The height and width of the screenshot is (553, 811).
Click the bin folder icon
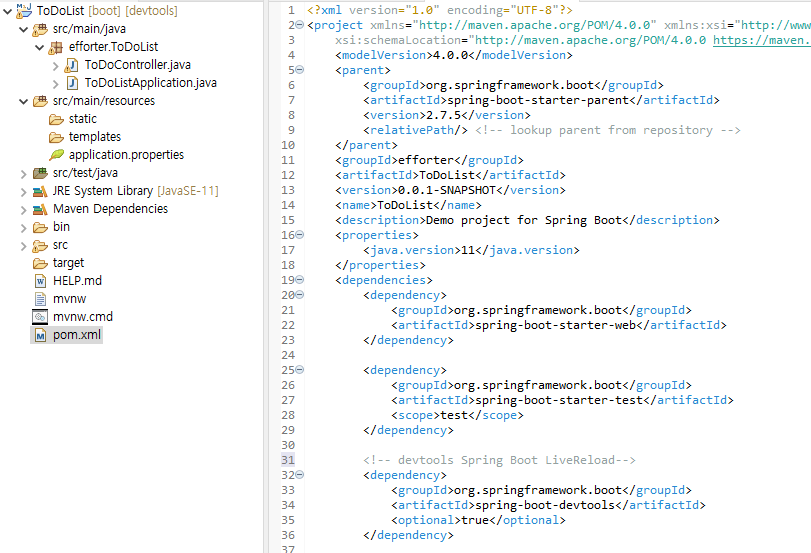point(40,228)
